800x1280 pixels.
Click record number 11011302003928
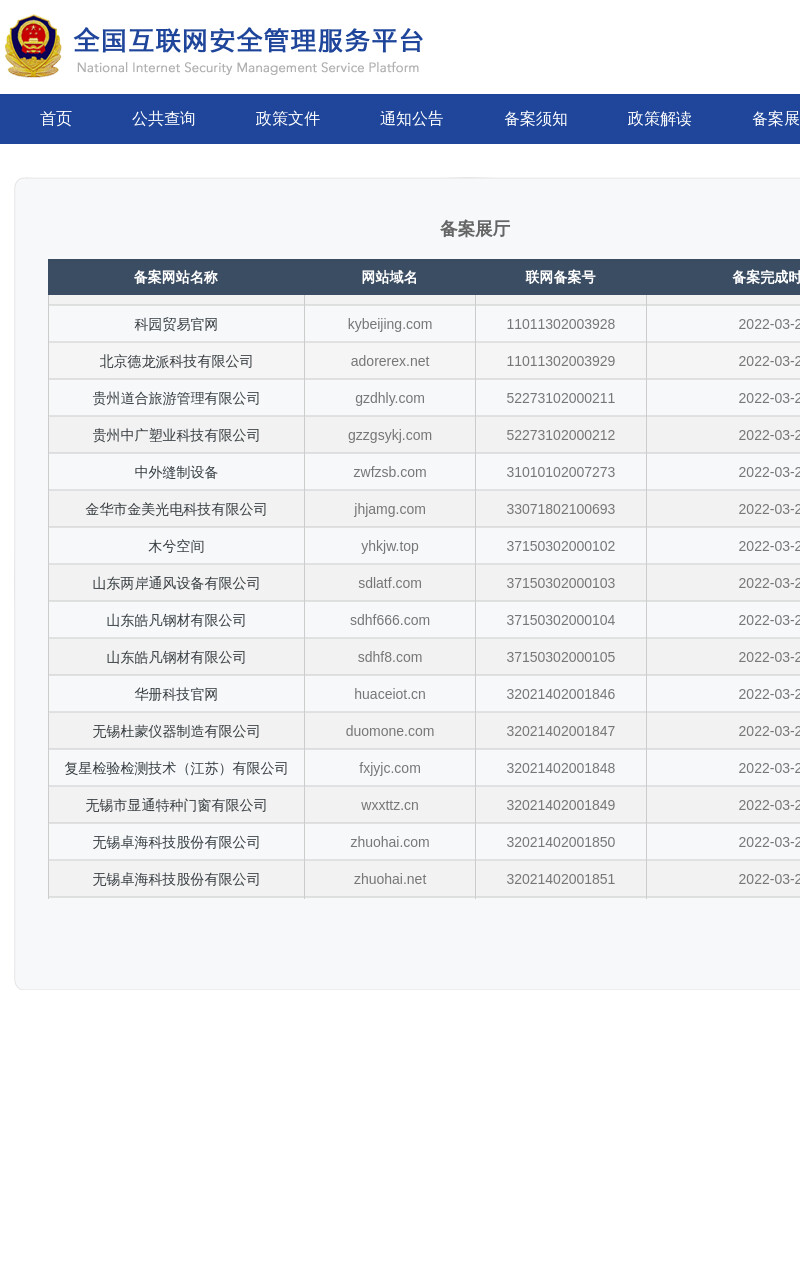coord(561,324)
